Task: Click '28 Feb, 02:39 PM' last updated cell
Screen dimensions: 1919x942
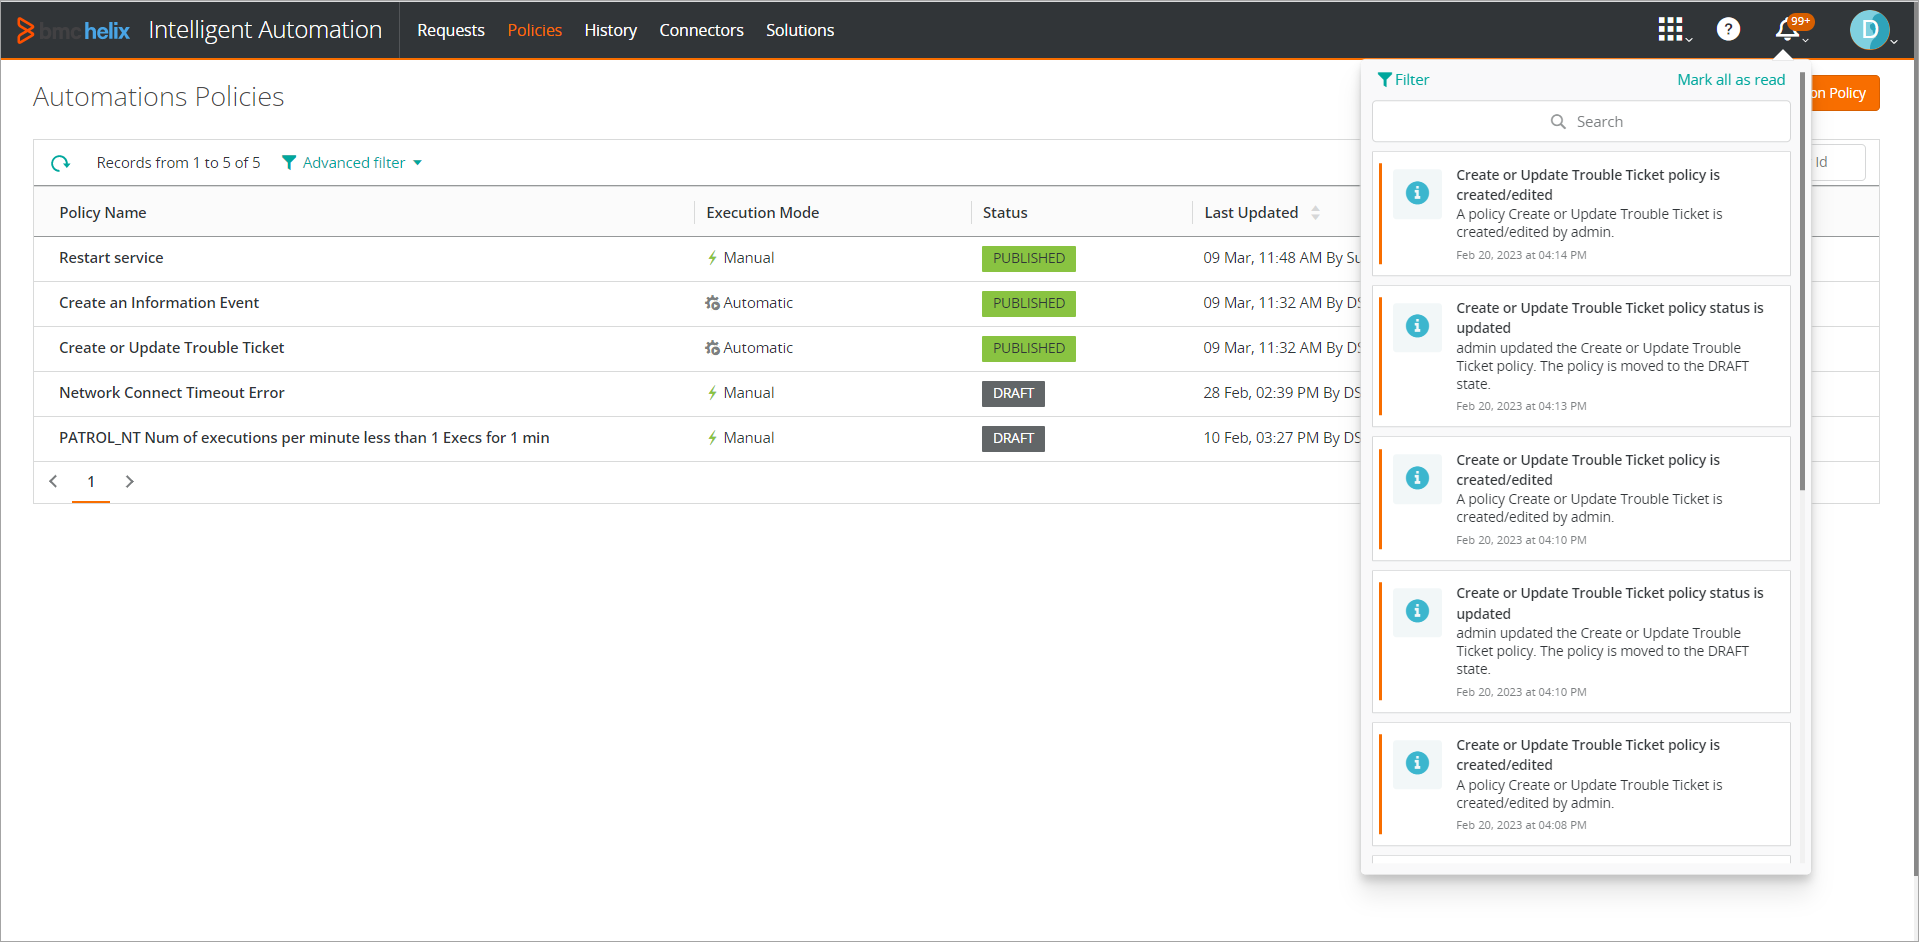Action: [1282, 393]
